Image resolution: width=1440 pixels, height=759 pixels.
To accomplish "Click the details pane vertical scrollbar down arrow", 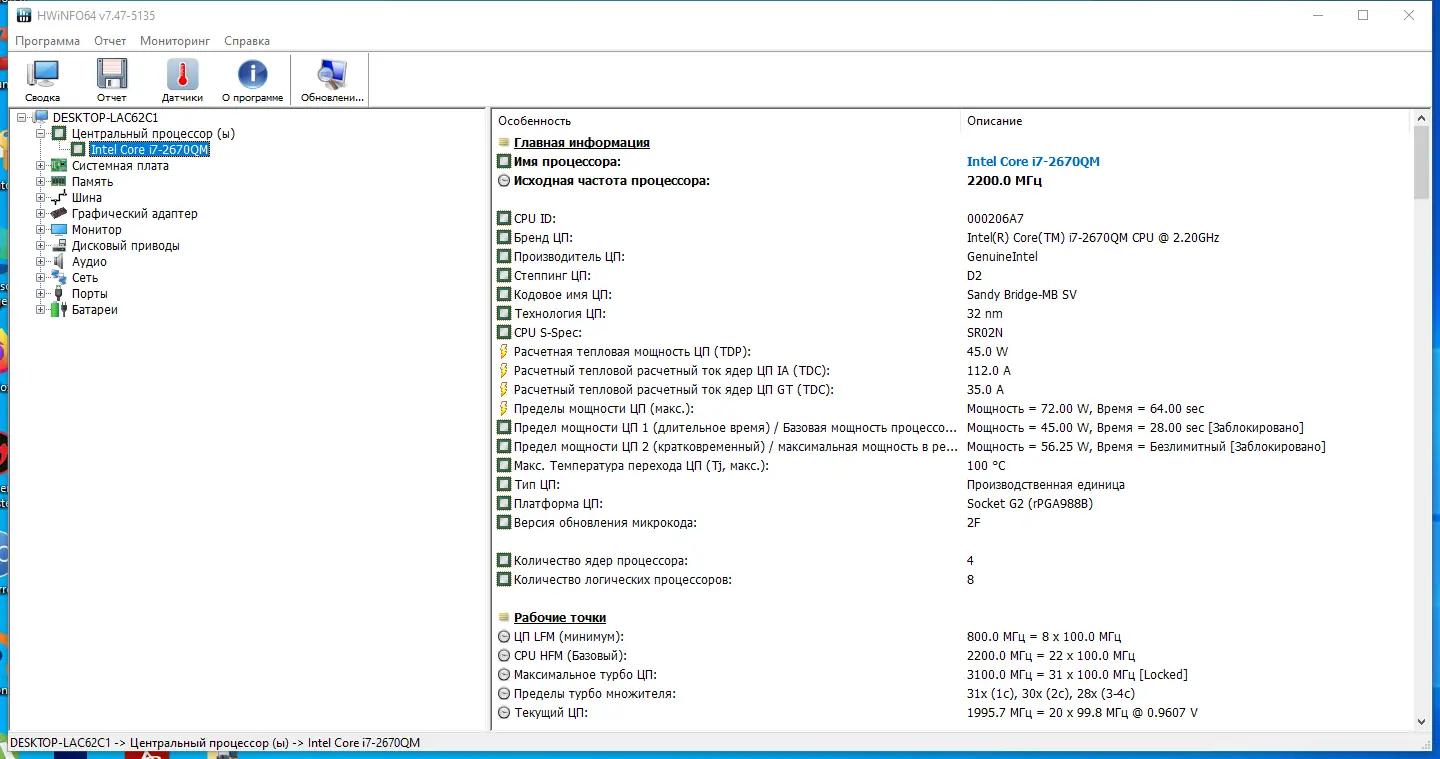I will tap(1422, 721).
